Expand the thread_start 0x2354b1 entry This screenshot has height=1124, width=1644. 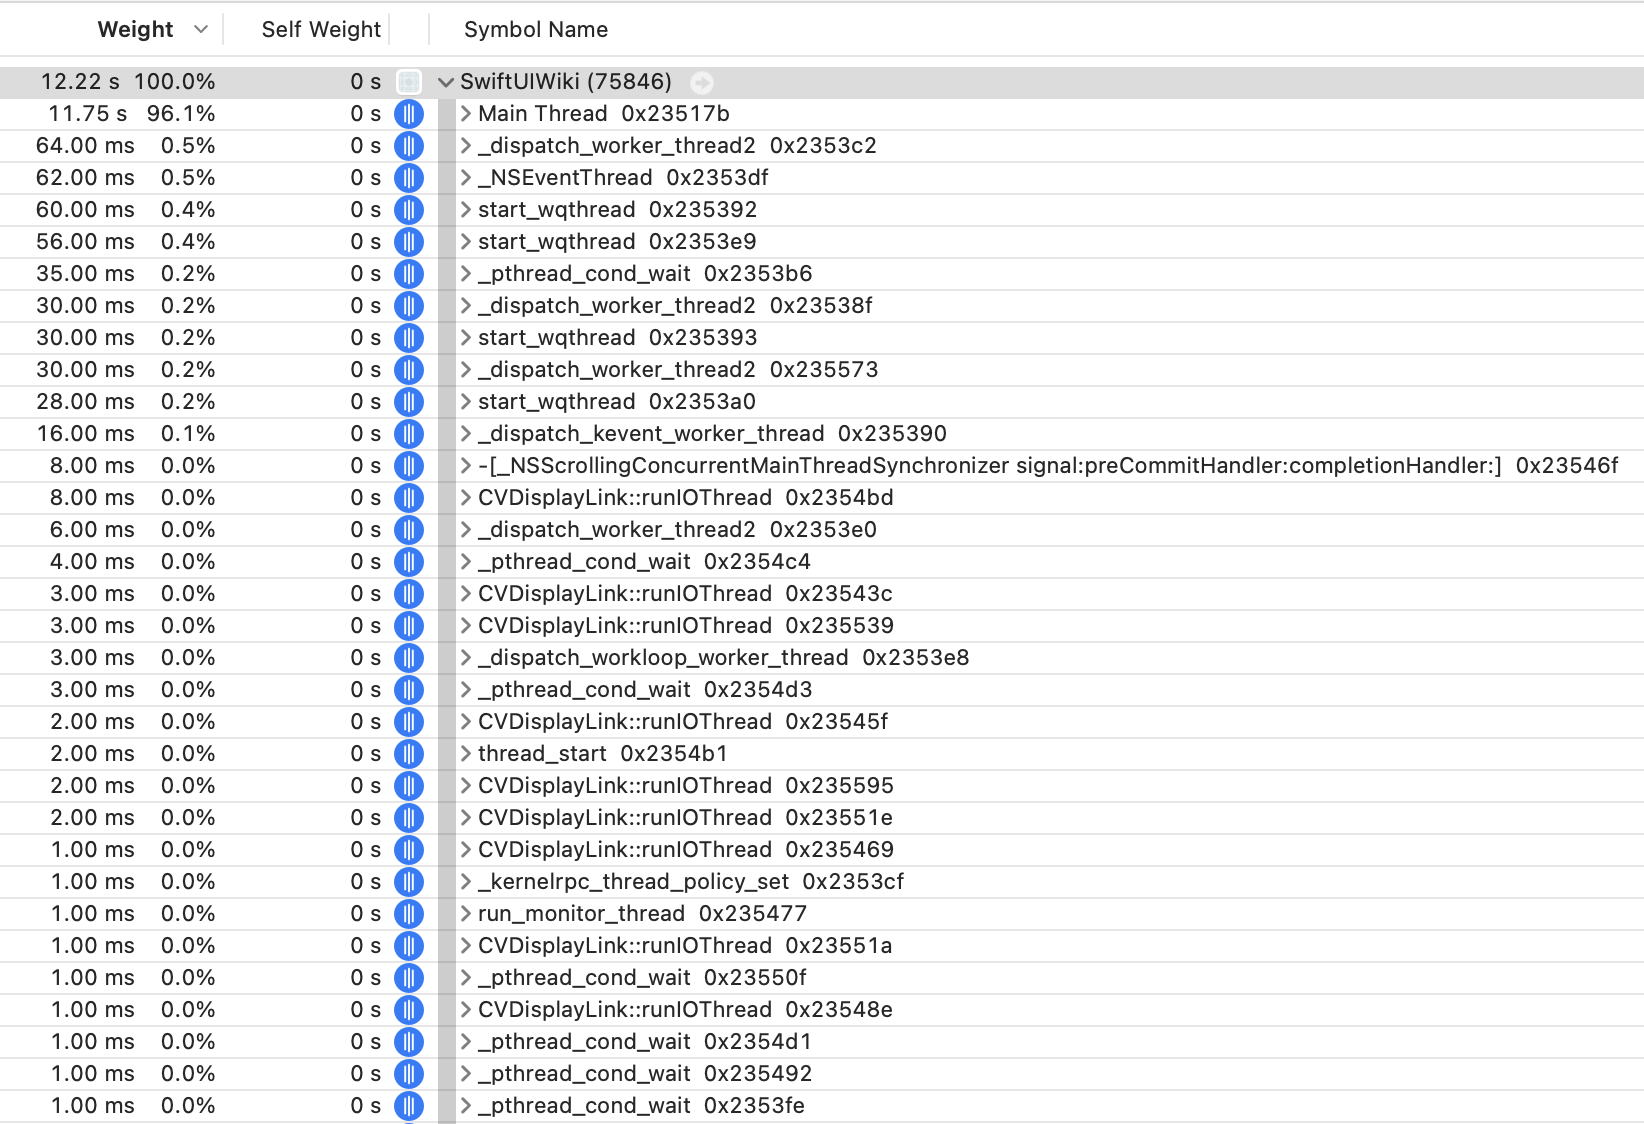pos(464,753)
